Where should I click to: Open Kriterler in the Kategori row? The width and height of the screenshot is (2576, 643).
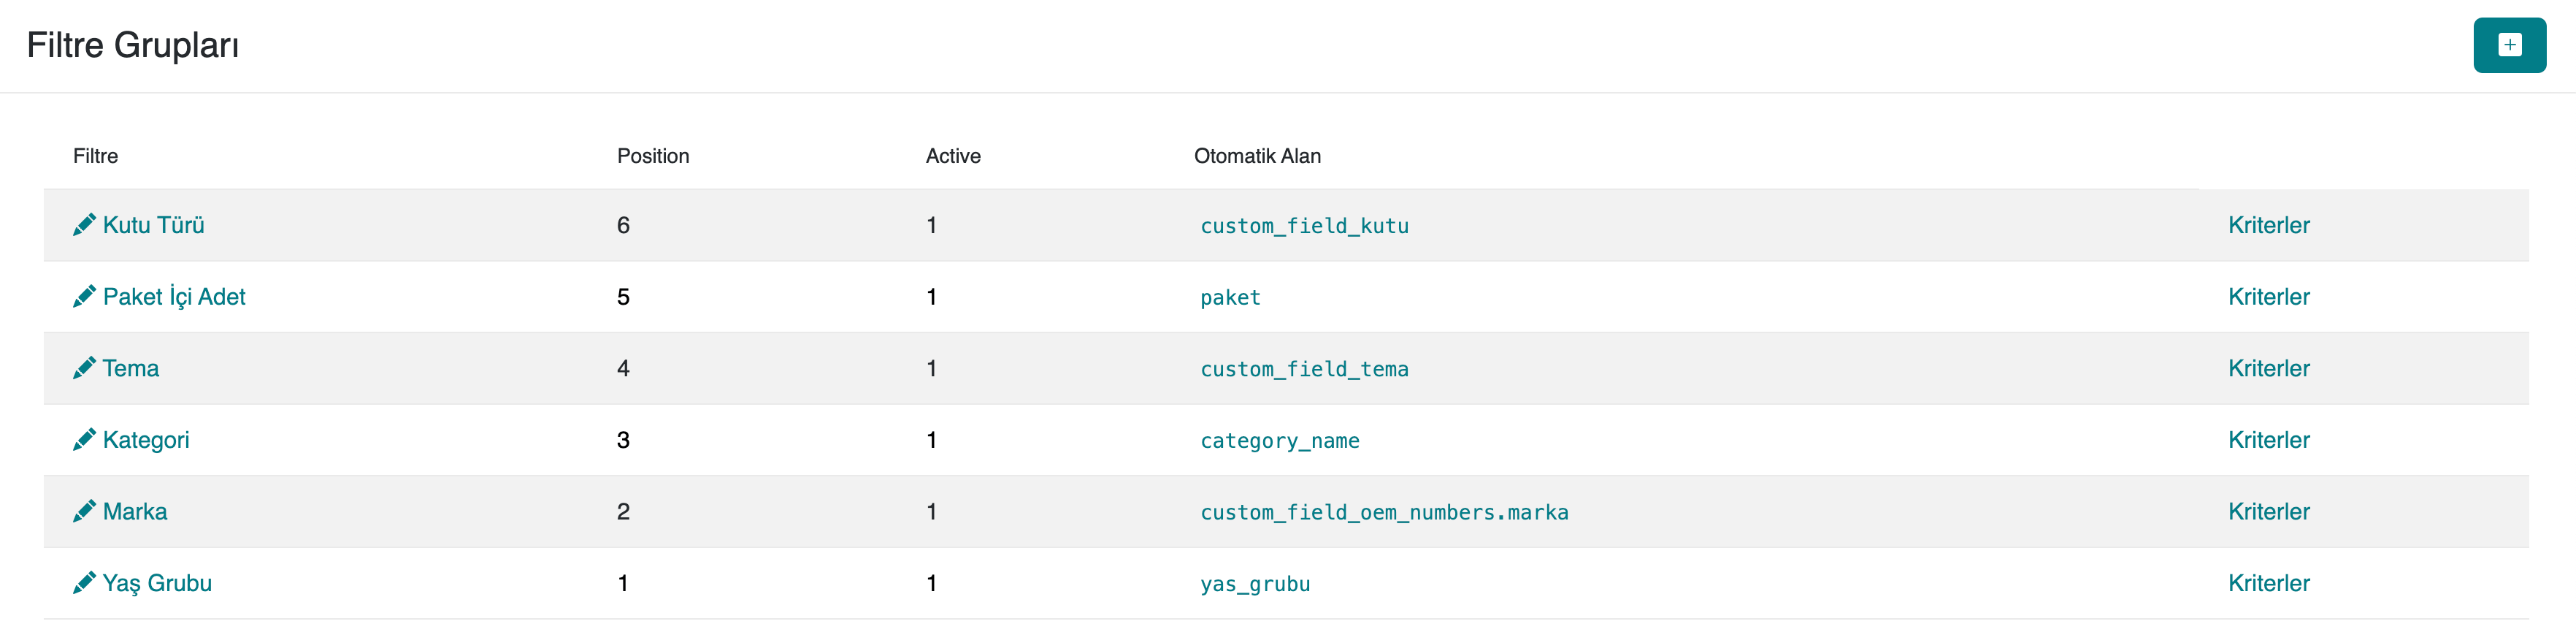pyautogui.click(x=2268, y=440)
